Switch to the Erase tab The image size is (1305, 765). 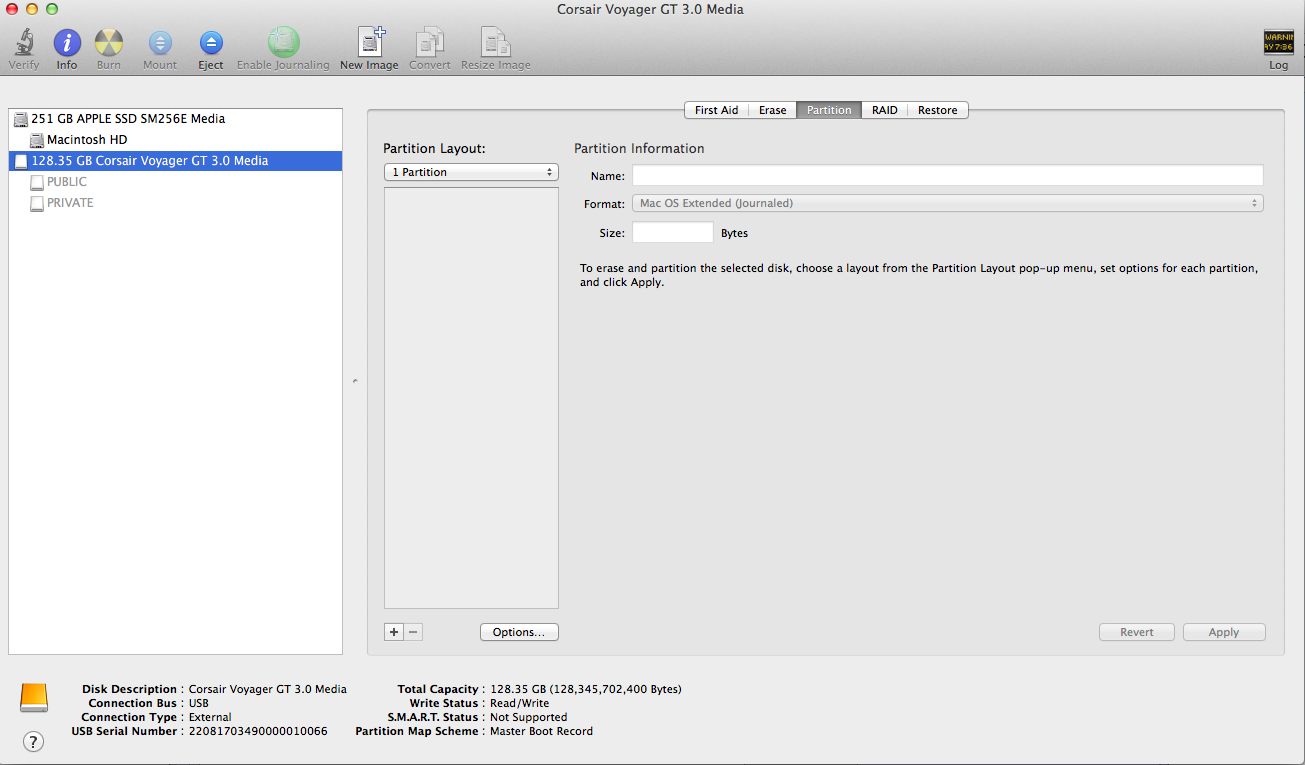point(772,110)
